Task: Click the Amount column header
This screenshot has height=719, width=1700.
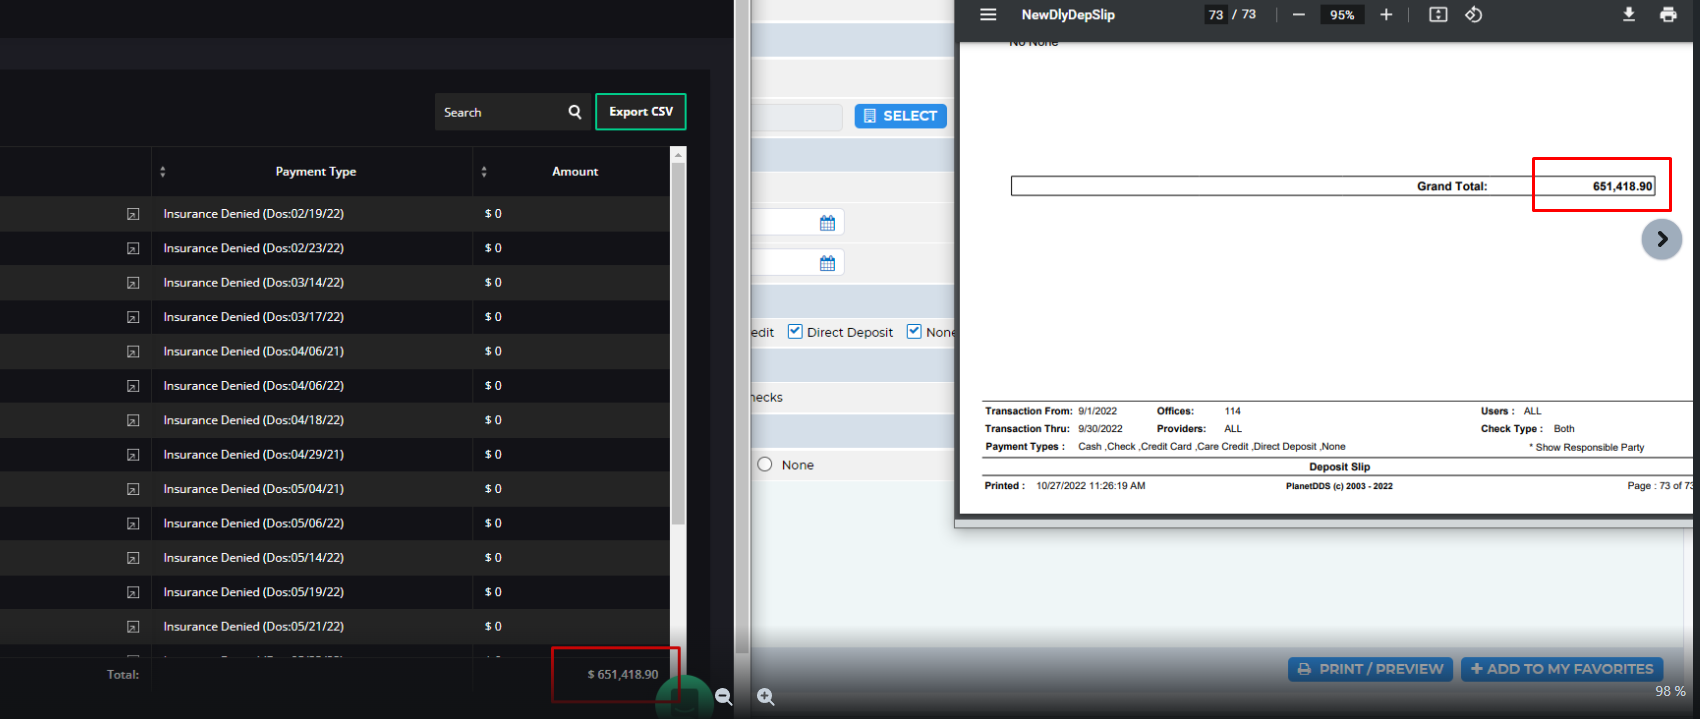Action: (575, 172)
